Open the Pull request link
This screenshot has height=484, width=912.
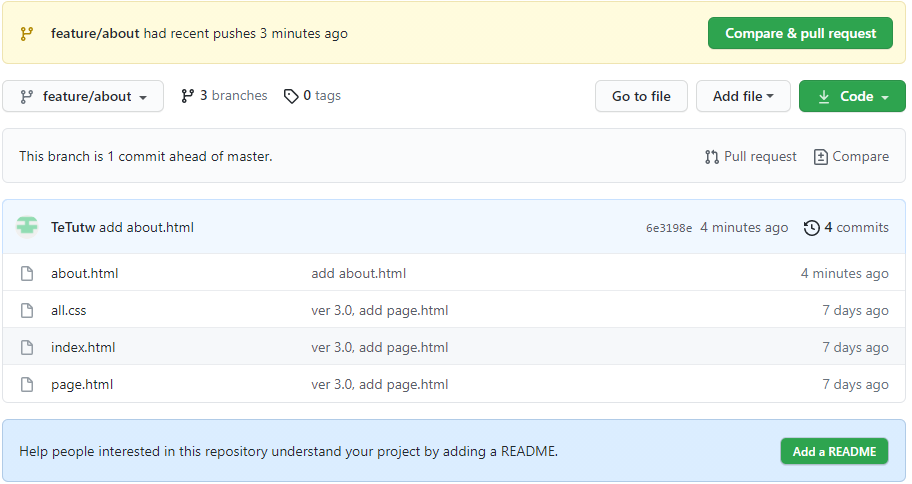tap(751, 156)
